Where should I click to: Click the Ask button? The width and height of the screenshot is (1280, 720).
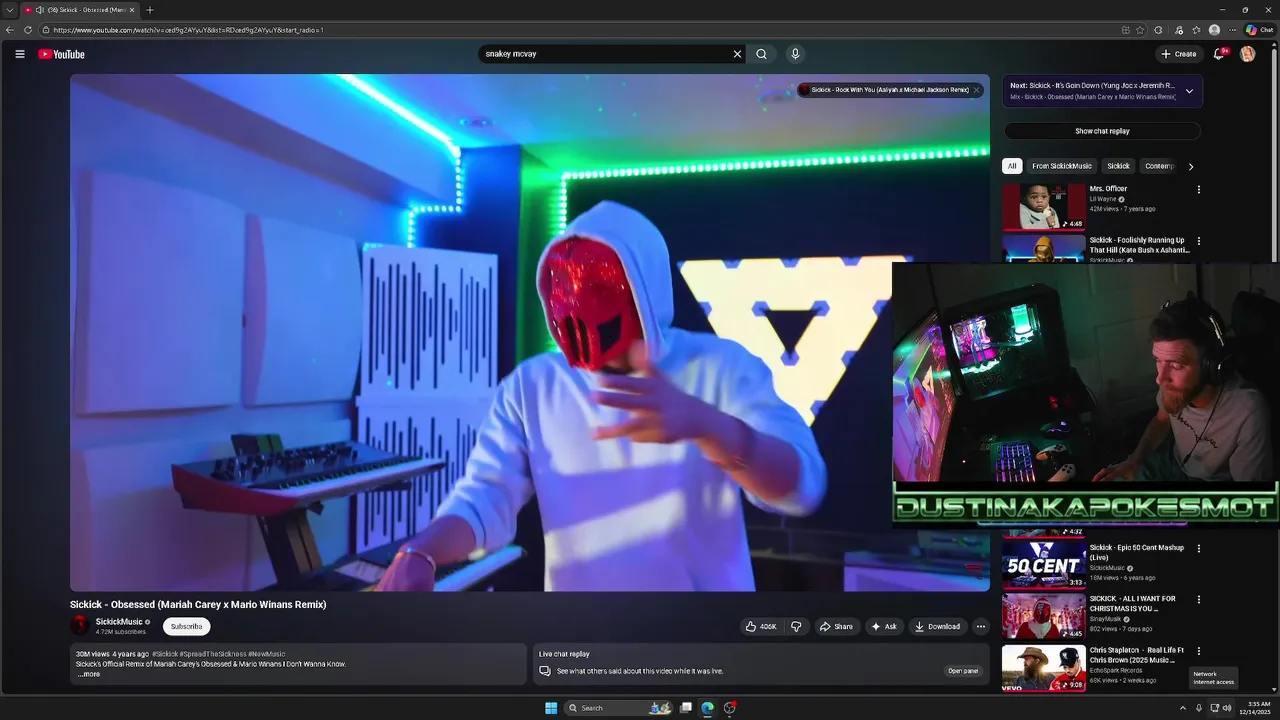pyautogui.click(x=884, y=627)
